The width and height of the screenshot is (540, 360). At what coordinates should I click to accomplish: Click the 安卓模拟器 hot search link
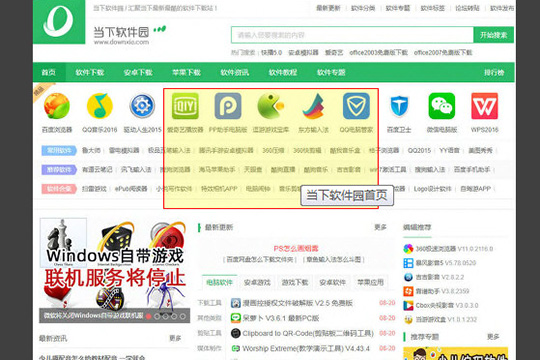tap(303, 53)
